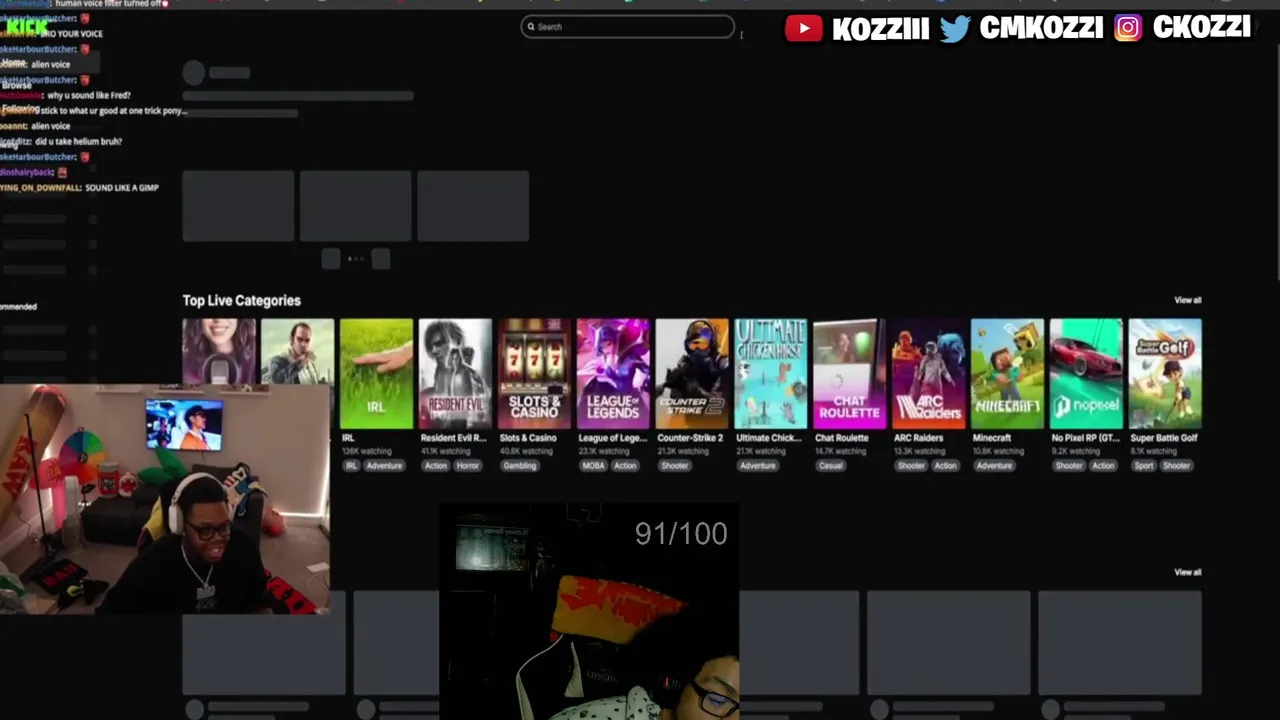The height and width of the screenshot is (720, 1280).
Task: Select the Action tag under League of Legends
Action: pyautogui.click(x=625, y=466)
